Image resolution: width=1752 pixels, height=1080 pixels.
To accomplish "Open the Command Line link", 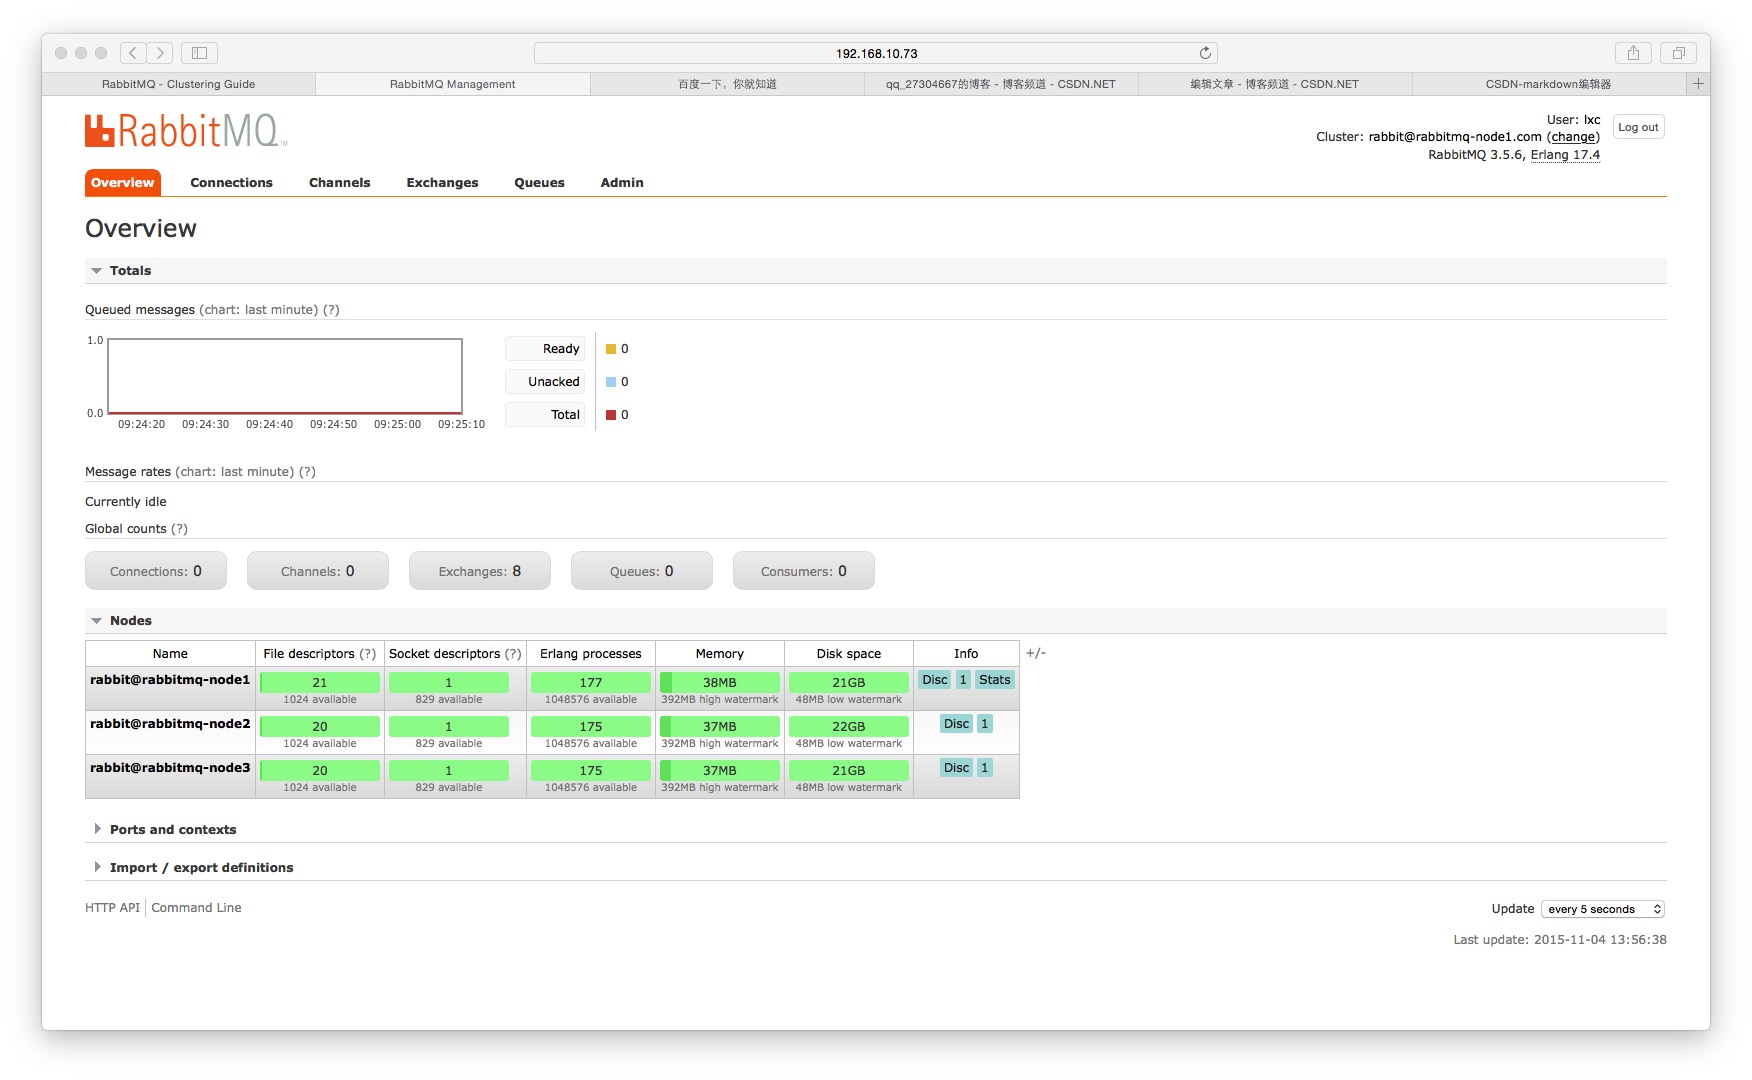I will click(196, 908).
